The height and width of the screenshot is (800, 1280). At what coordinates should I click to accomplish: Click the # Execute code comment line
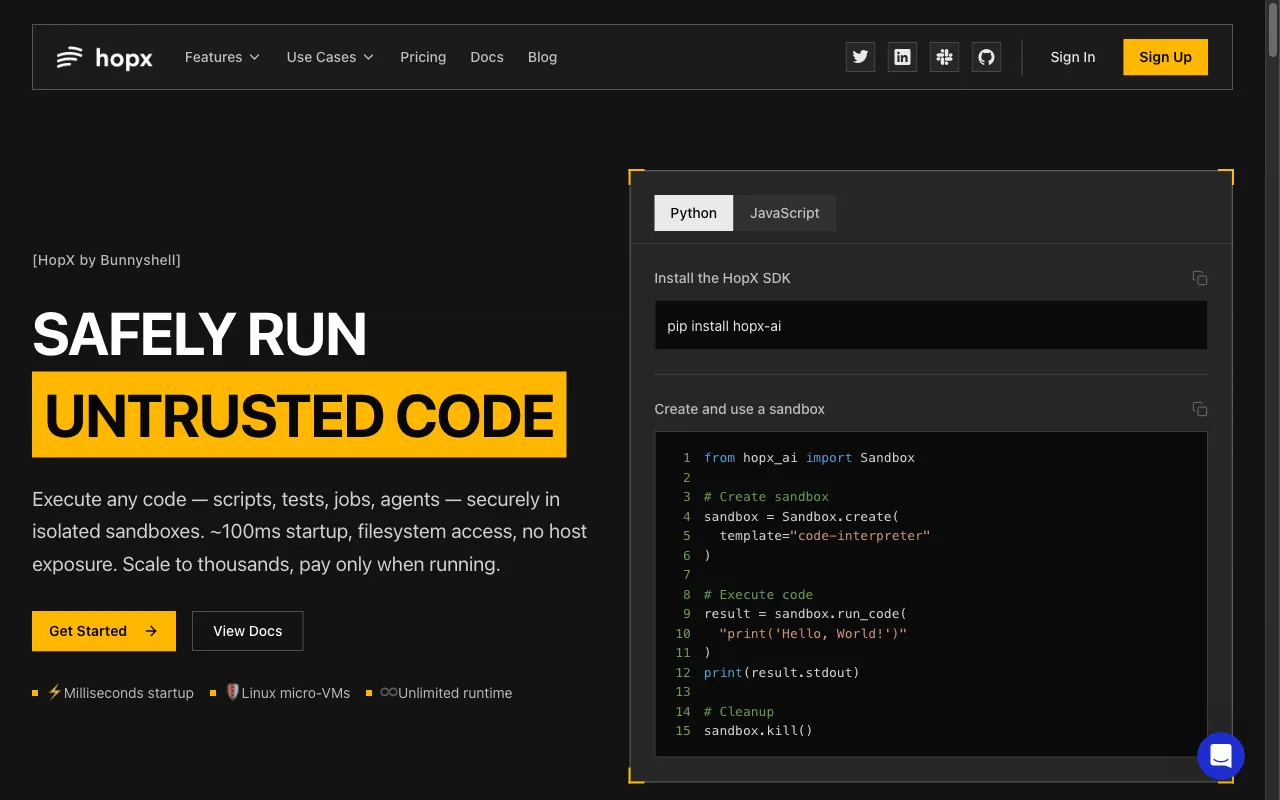[x=758, y=595]
